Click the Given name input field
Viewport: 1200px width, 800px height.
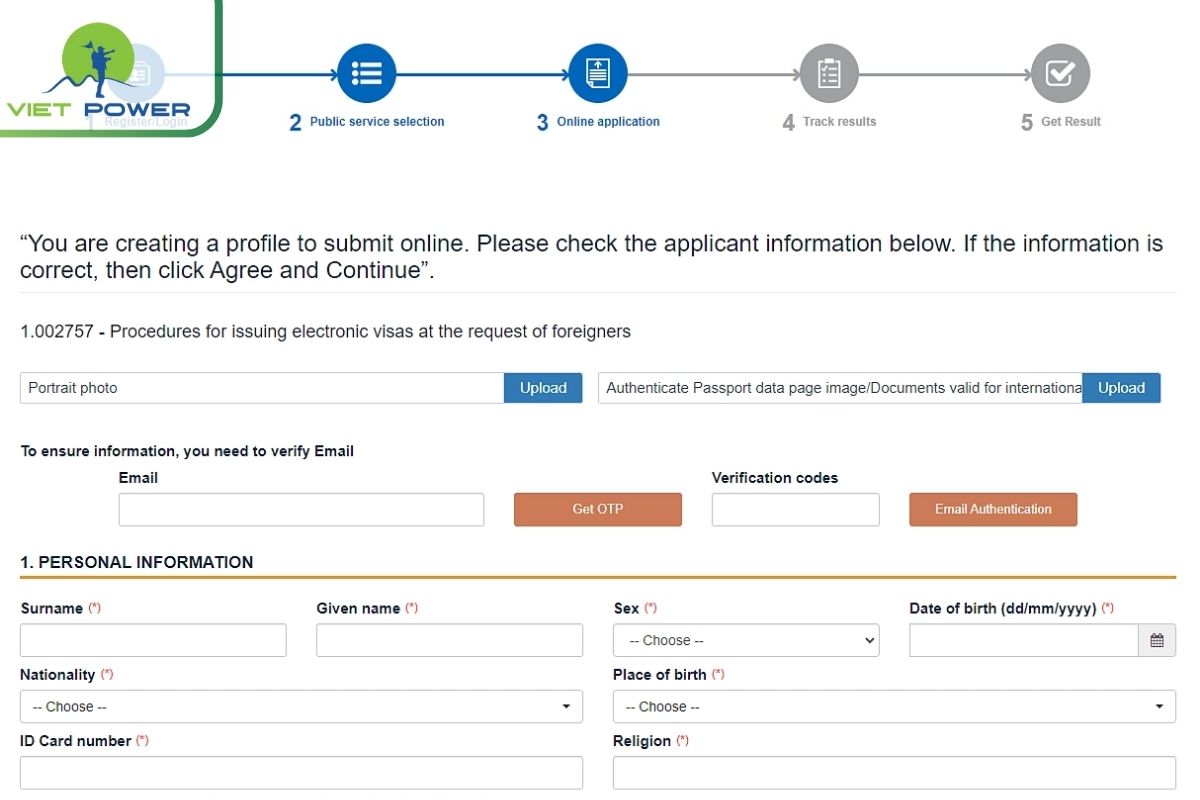pos(449,640)
